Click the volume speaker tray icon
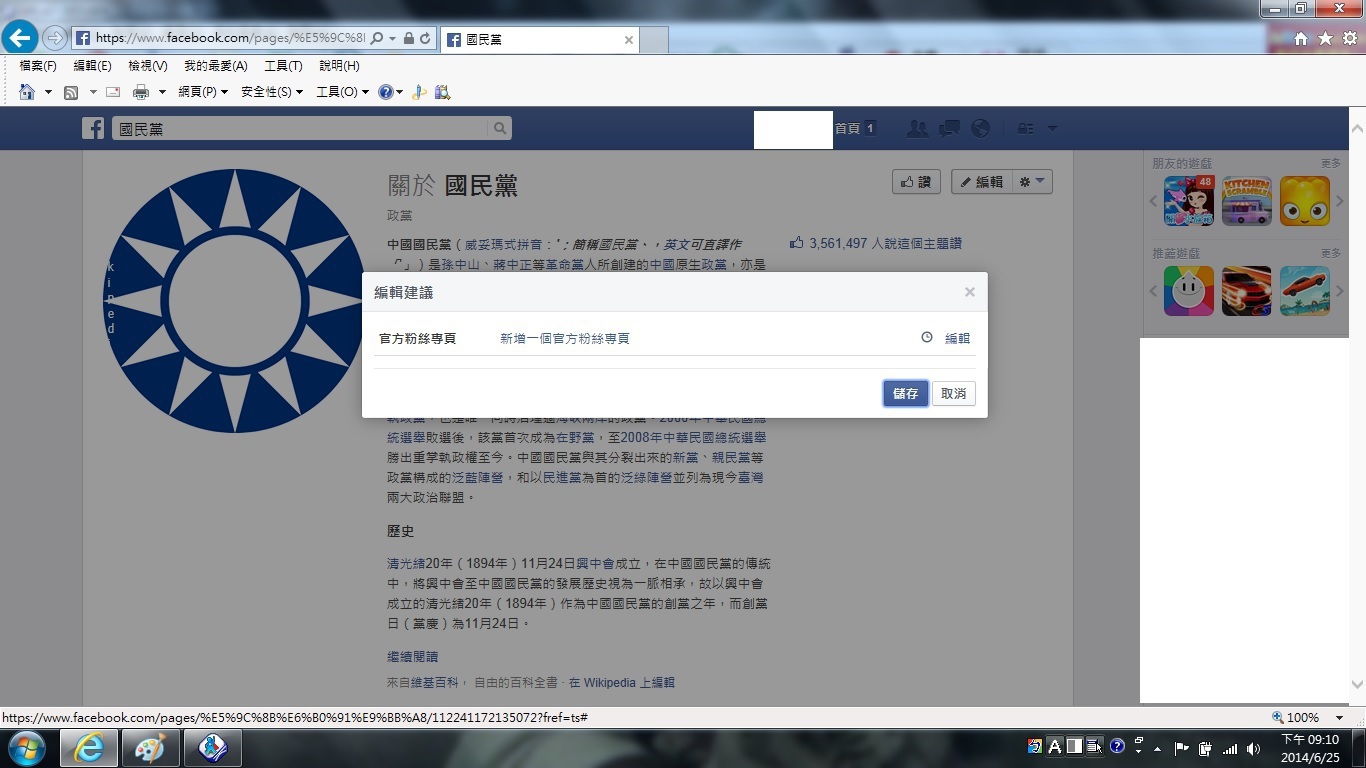 pos(1252,748)
